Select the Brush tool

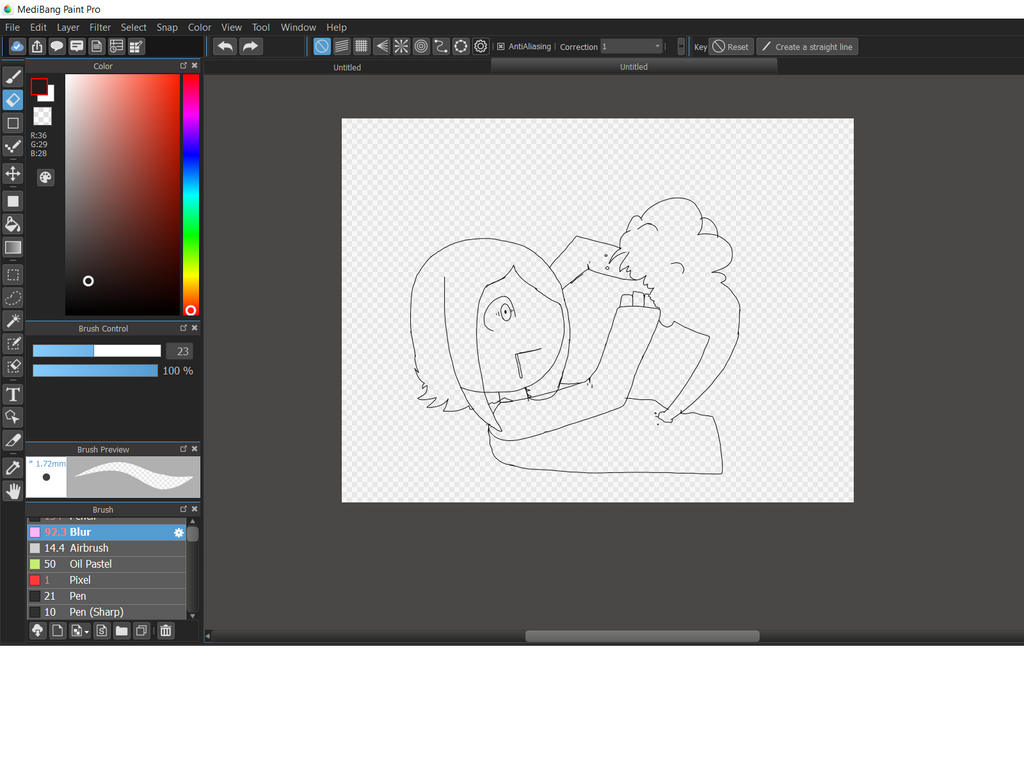(13, 76)
